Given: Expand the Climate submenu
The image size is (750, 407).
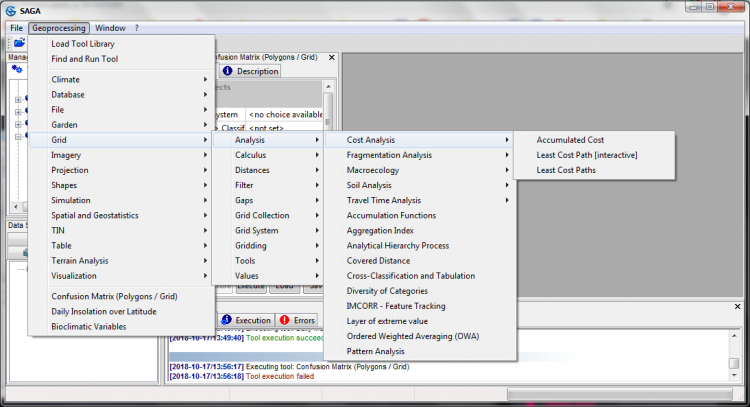Looking at the screenshot, I should (x=121, y=79).
